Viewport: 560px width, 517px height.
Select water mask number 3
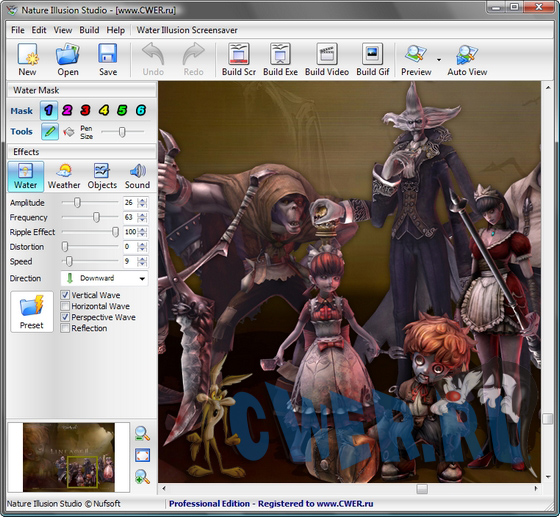pyautogui.click(x=85, y=110)
